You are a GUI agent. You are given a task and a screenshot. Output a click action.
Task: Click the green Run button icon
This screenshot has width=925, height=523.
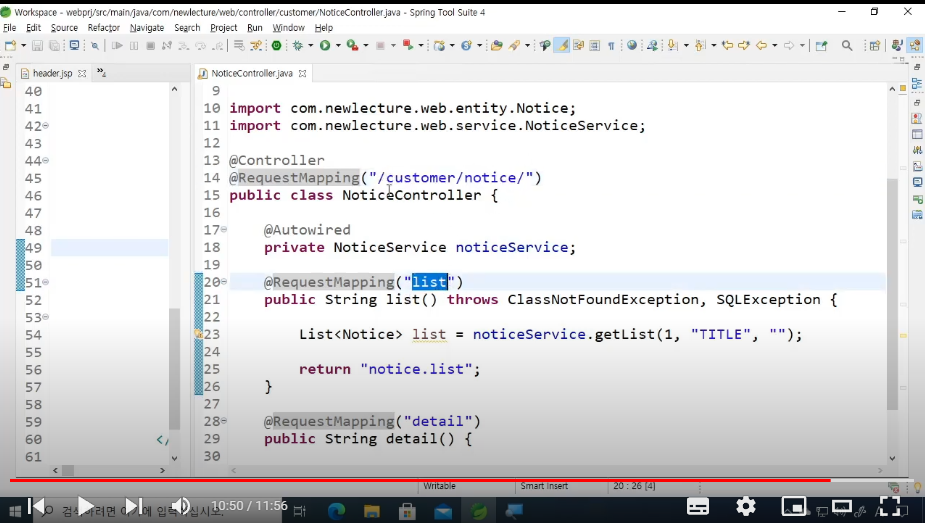(325, 45)
